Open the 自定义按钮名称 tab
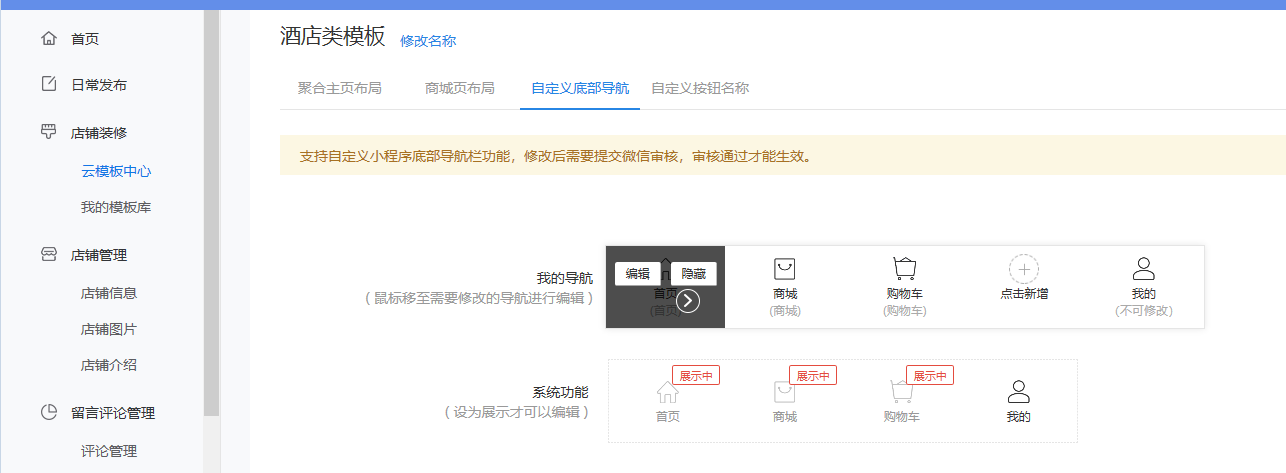This screenshot has width=1286, height=473. pyautogui.click(x=700, y=88)
